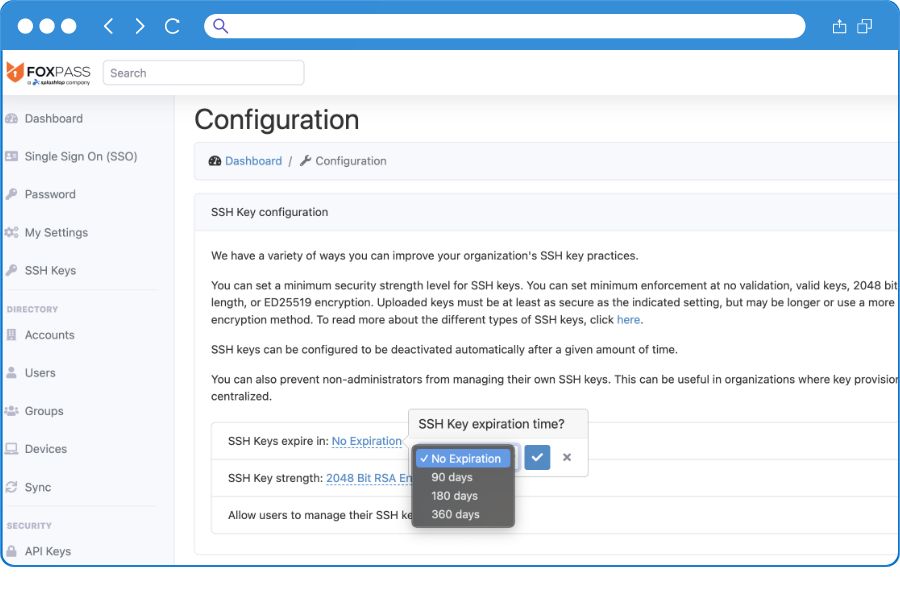Click the Sync arrows icon
Viewport: 900px width, 600px height.
point(14,487)
